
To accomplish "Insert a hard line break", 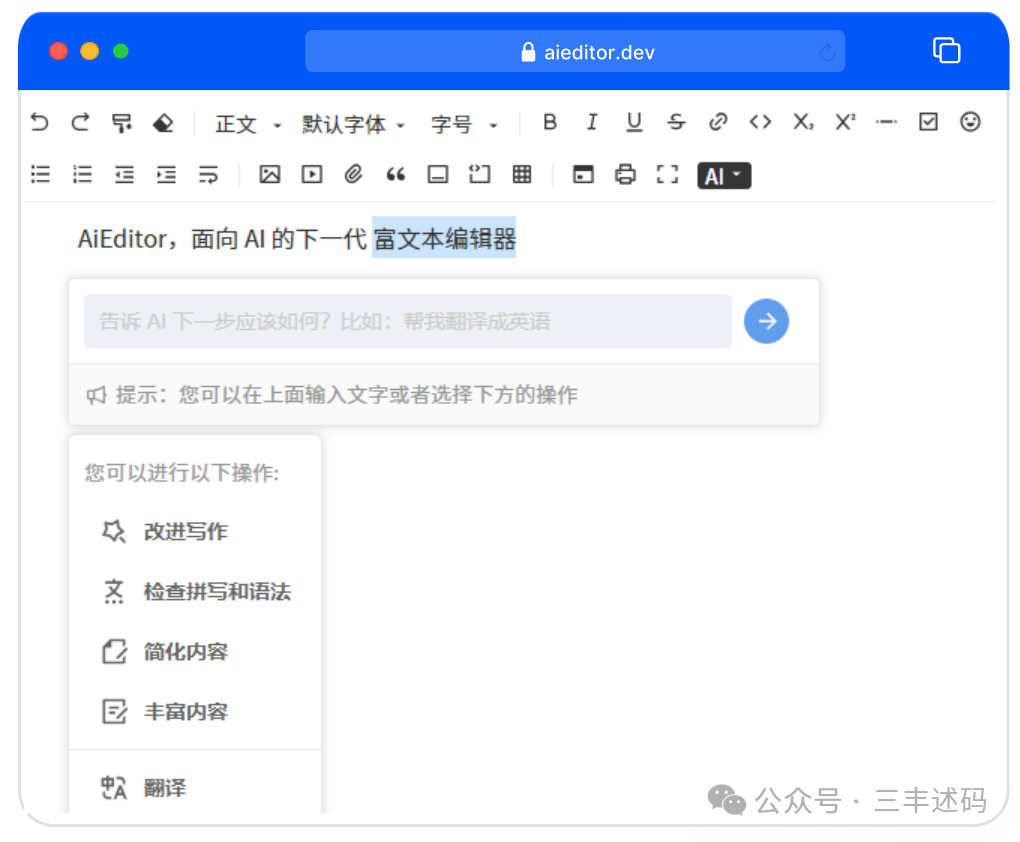I will pos(208,174).
